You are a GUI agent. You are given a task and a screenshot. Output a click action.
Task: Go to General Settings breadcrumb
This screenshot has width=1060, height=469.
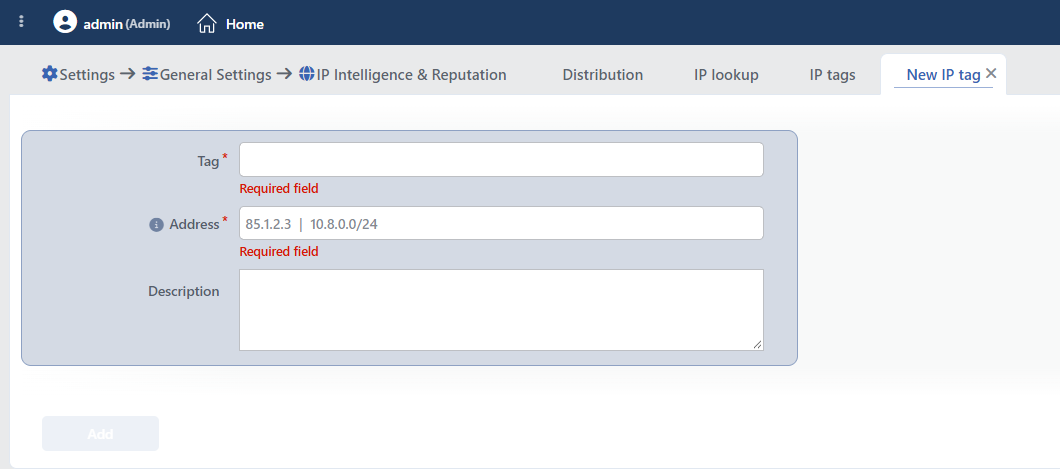pyautogui.click(x=216, y=75)
